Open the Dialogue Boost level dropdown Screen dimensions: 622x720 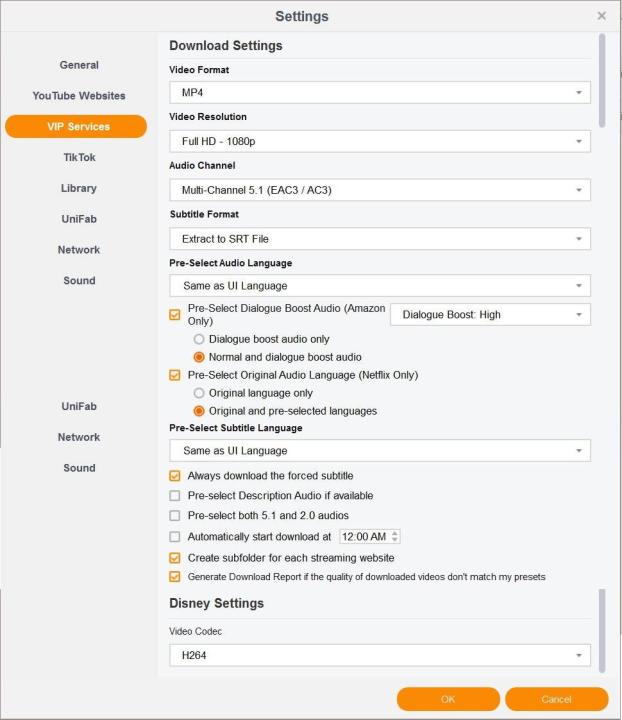point(490,315)
